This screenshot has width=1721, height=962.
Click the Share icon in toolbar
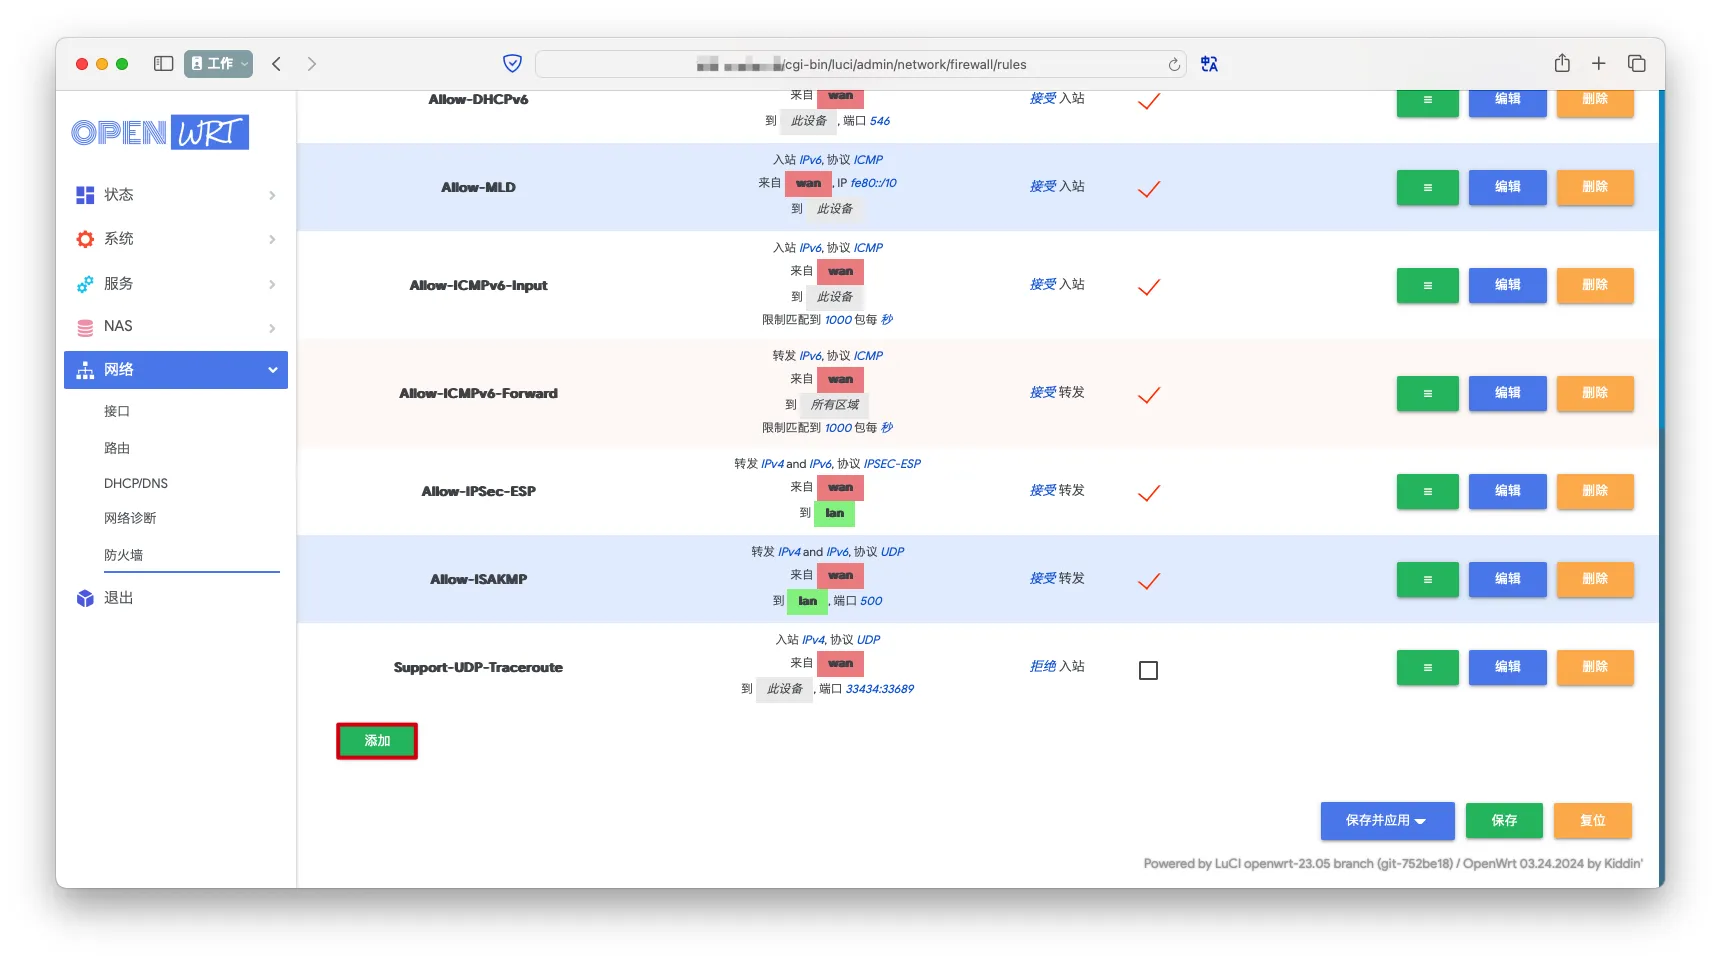pos(1562,64)
